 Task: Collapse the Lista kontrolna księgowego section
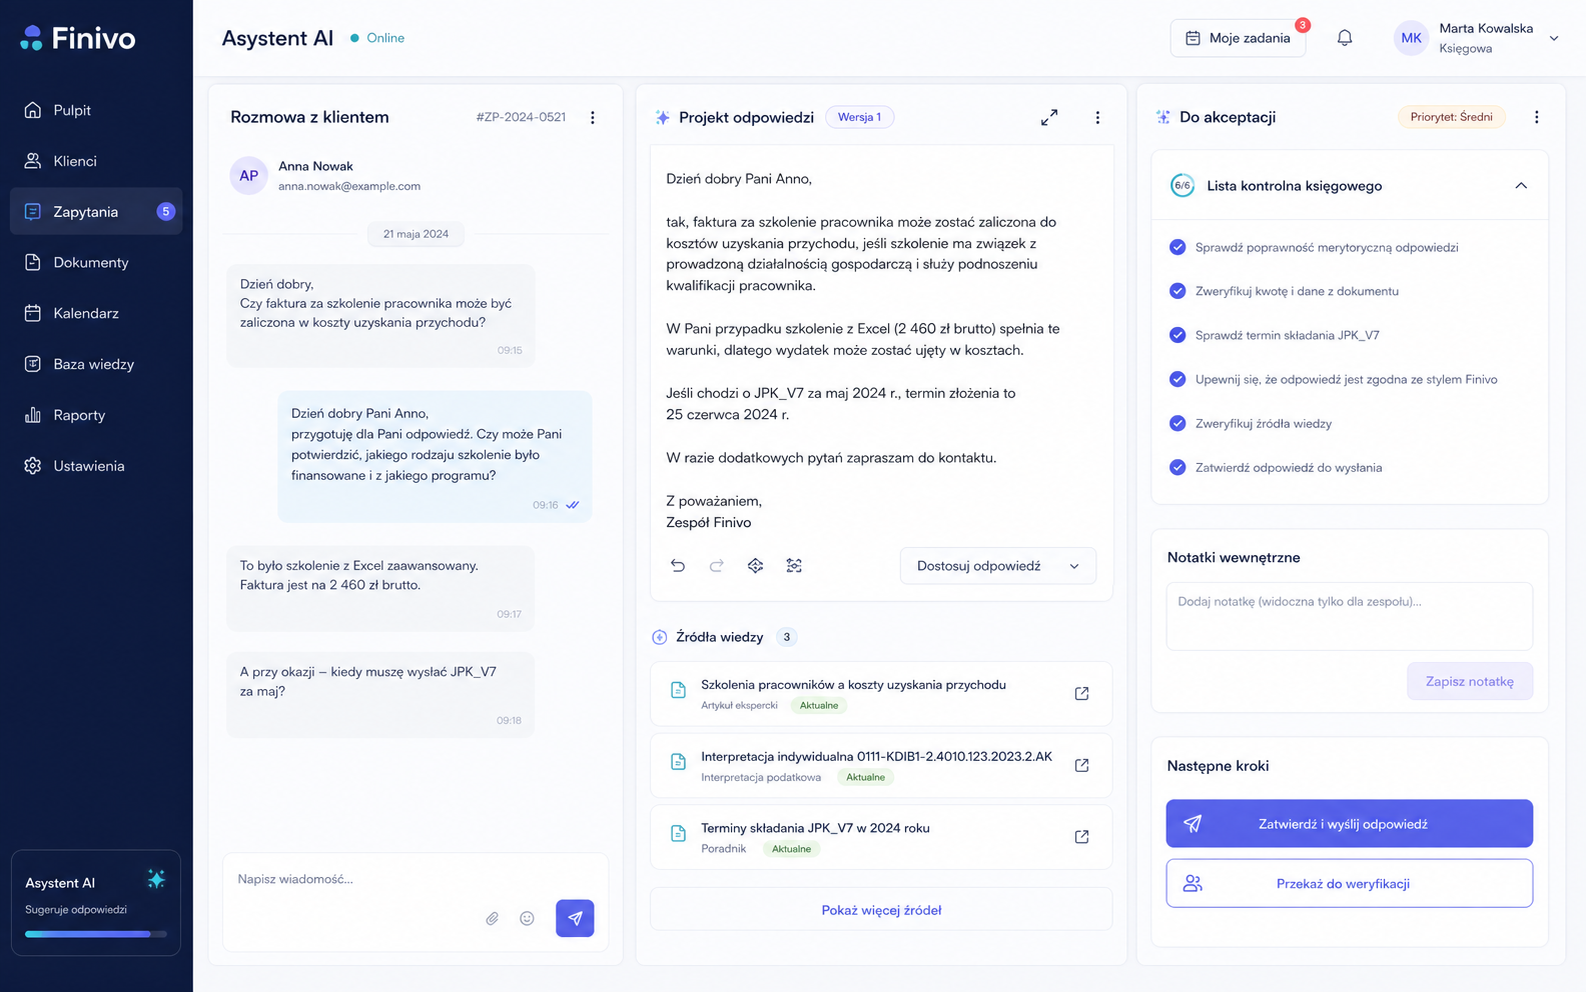tap(1520, 186)
